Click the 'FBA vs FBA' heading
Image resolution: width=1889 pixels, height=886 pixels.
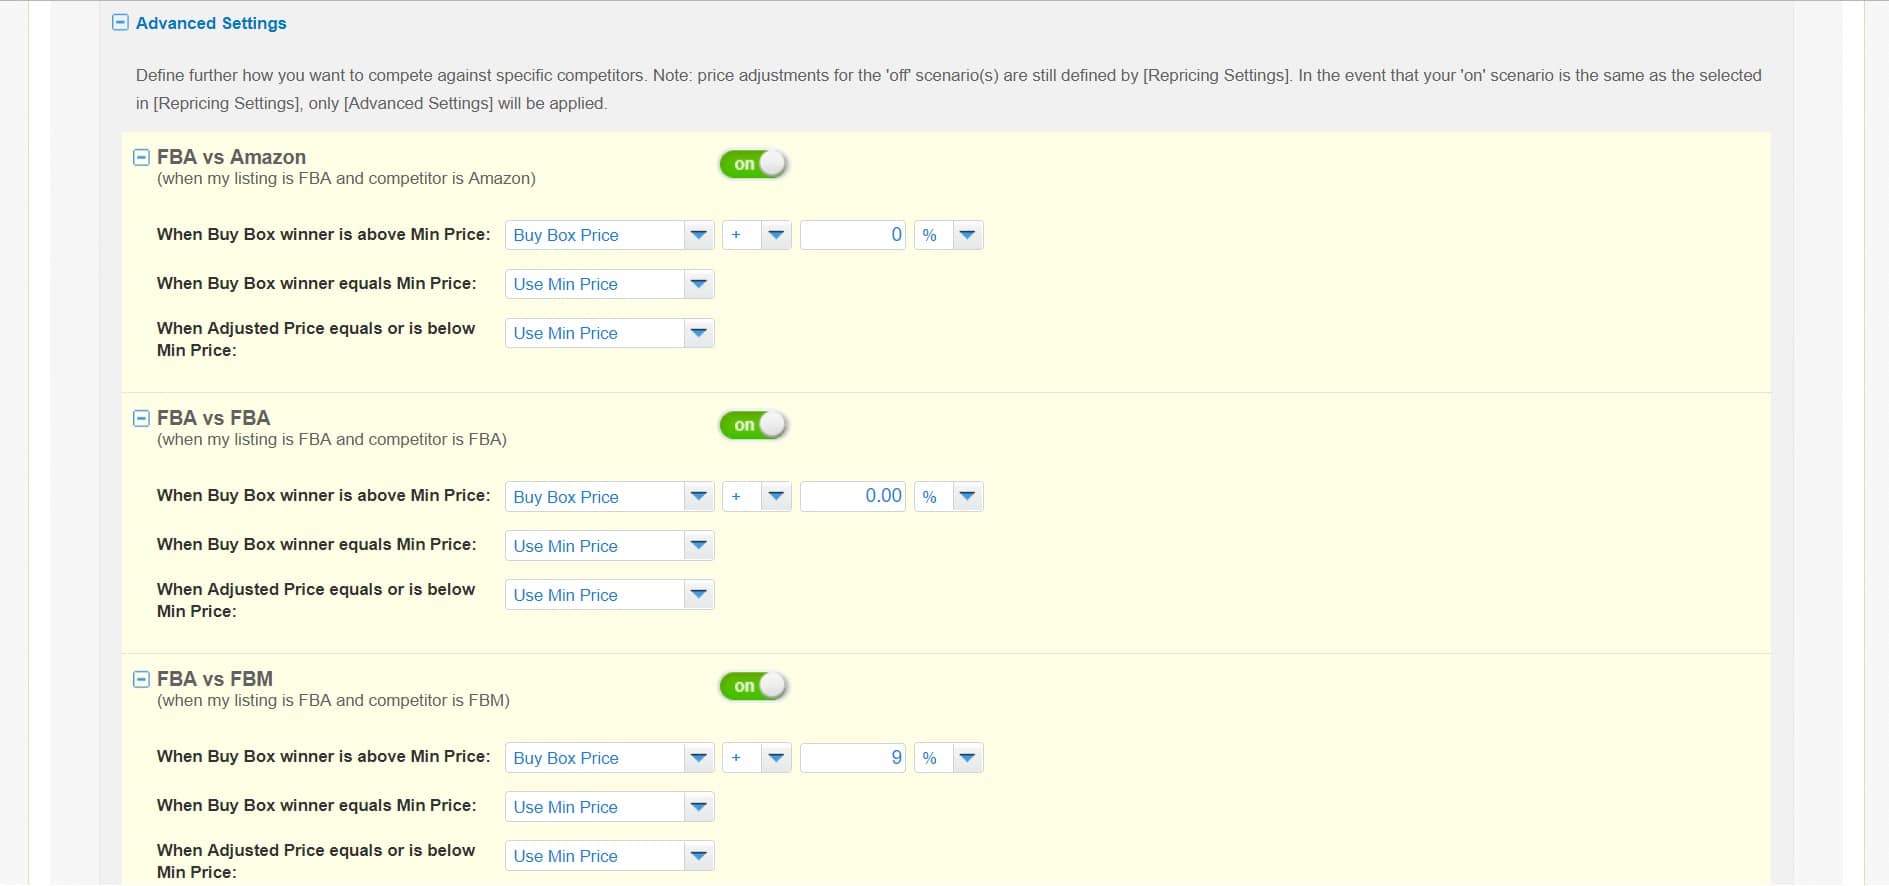pyautogui.click(x=213, y=418)
